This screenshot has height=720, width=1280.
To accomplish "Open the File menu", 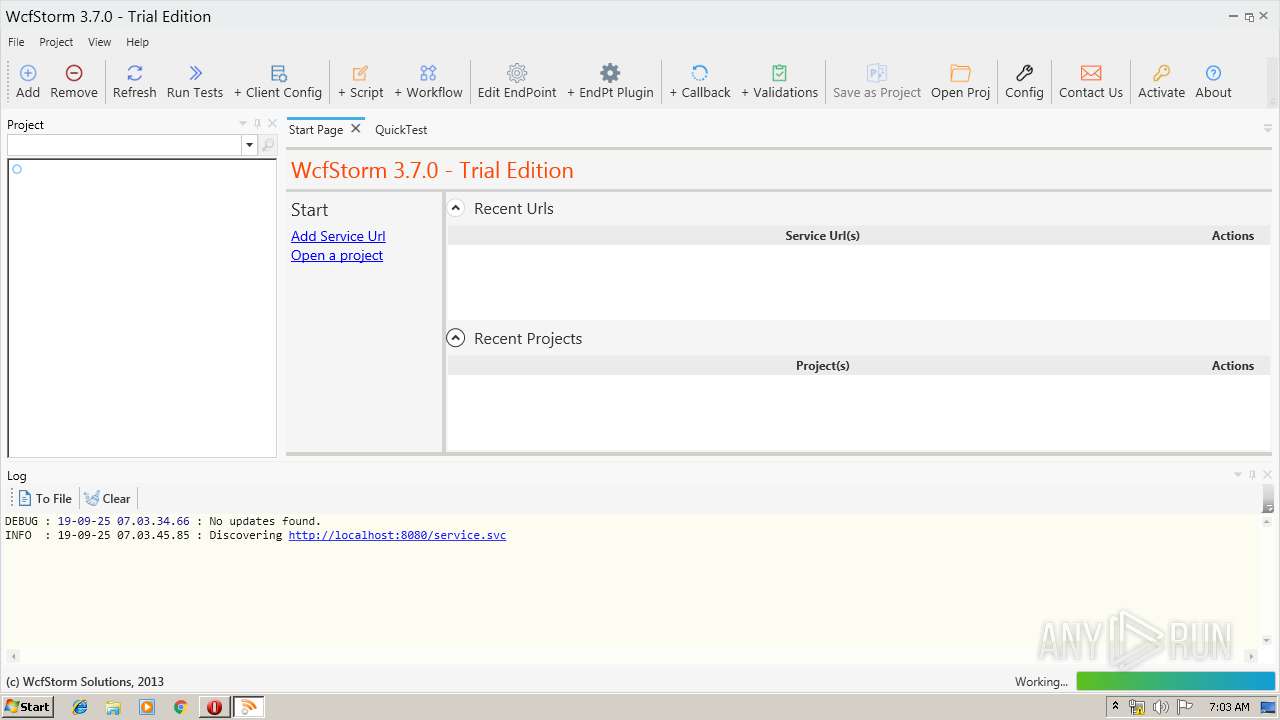I will (16, 42).
